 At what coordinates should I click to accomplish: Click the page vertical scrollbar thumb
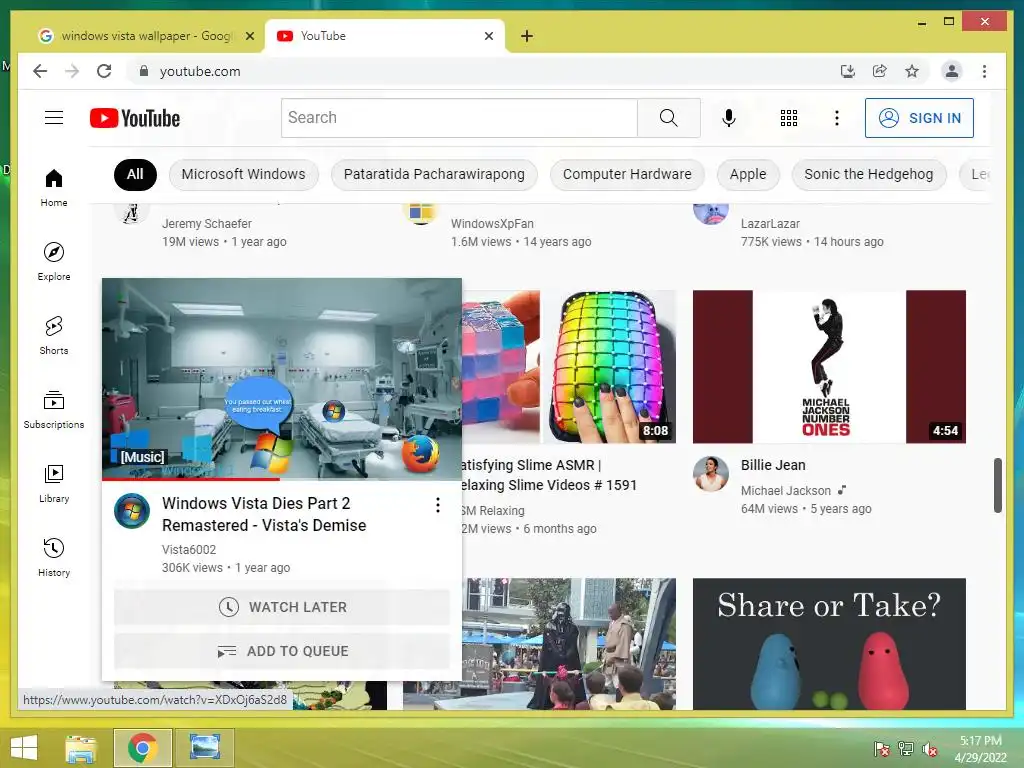click(x=997, y=485)
